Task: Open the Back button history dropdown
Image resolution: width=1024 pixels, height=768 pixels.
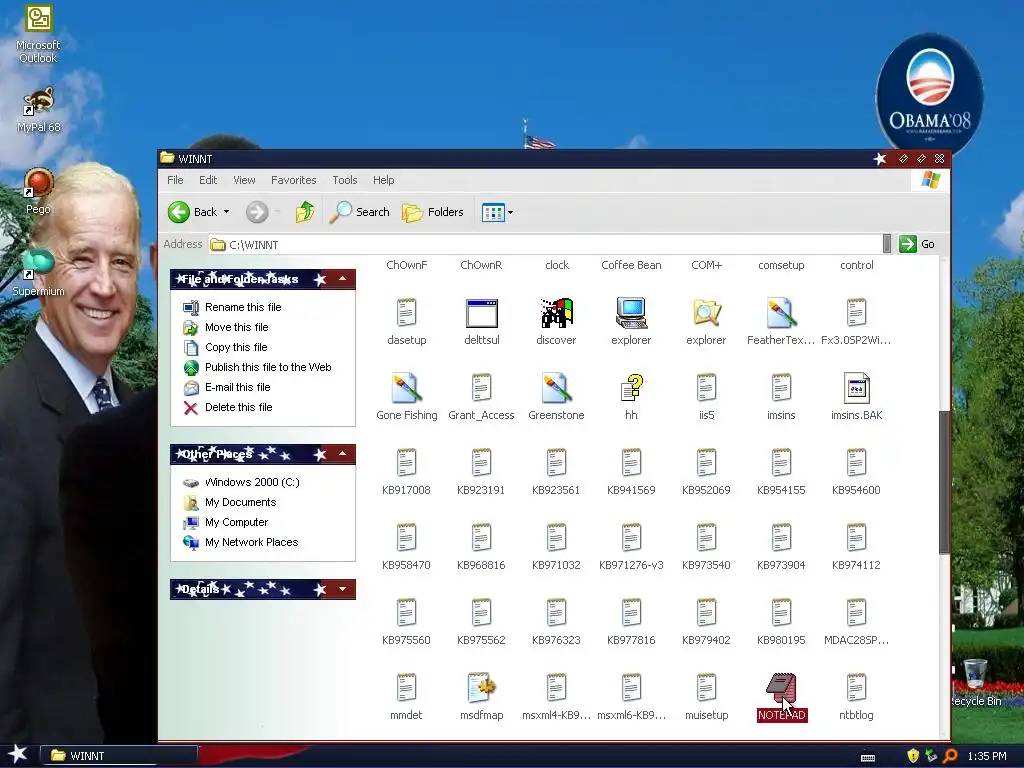Action: point(227,212)
